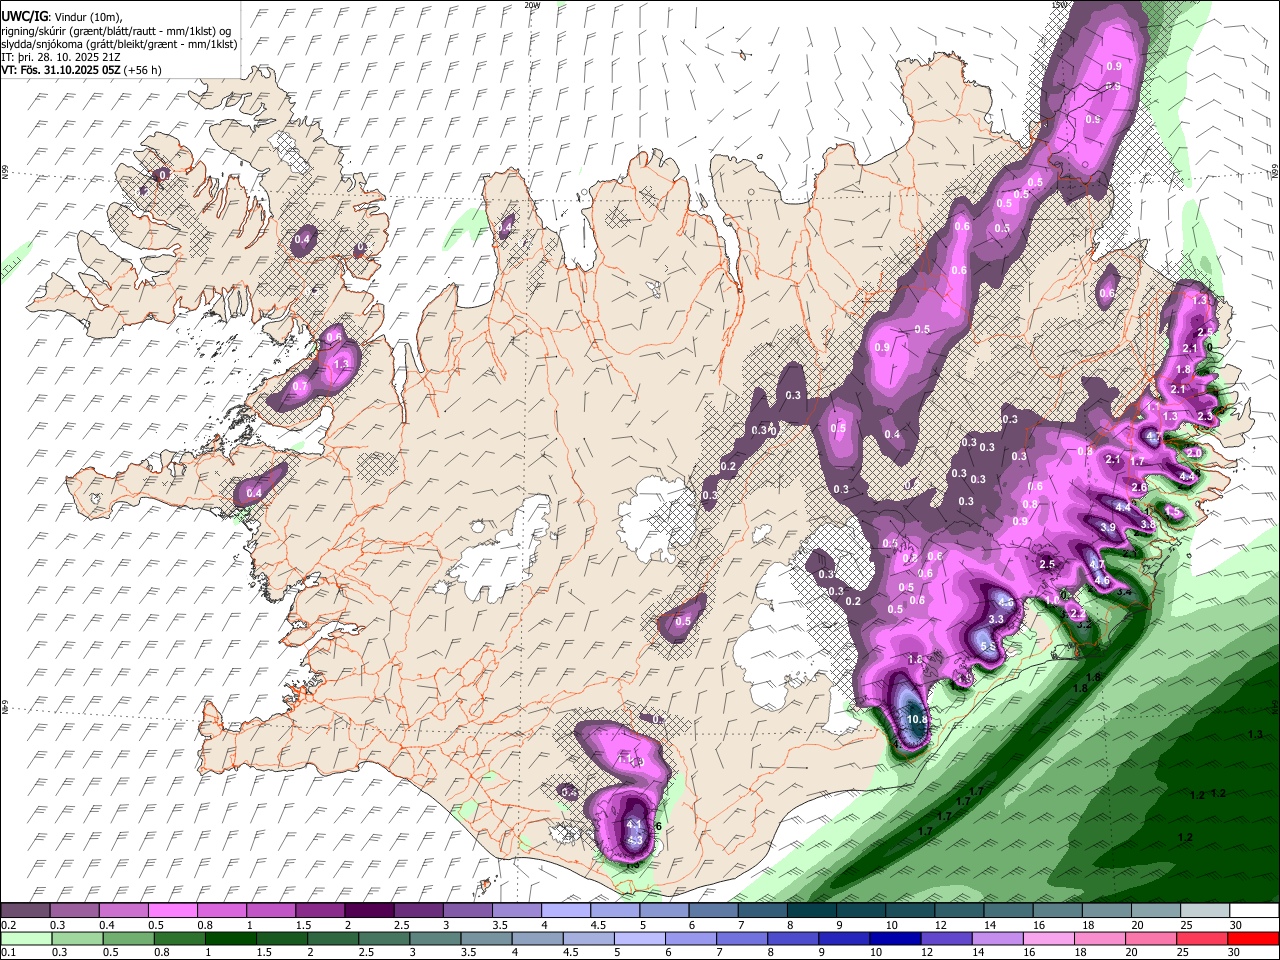
Task: Click the '3.9' precipitation value on east coast
Action: (x=1108, y=527)
